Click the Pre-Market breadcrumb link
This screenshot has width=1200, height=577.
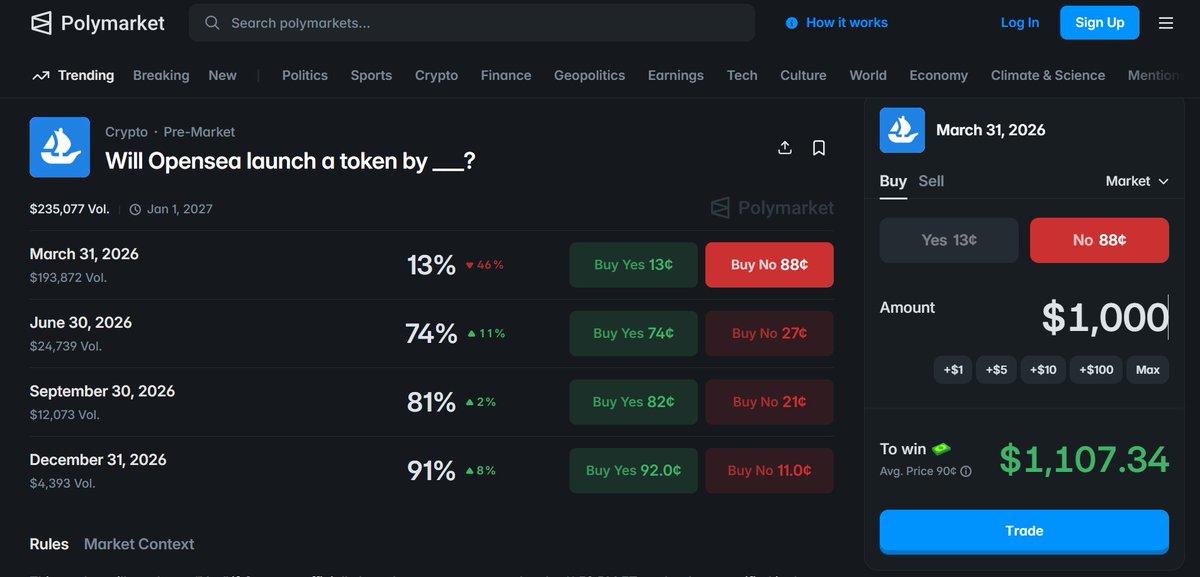pos(200,132)
